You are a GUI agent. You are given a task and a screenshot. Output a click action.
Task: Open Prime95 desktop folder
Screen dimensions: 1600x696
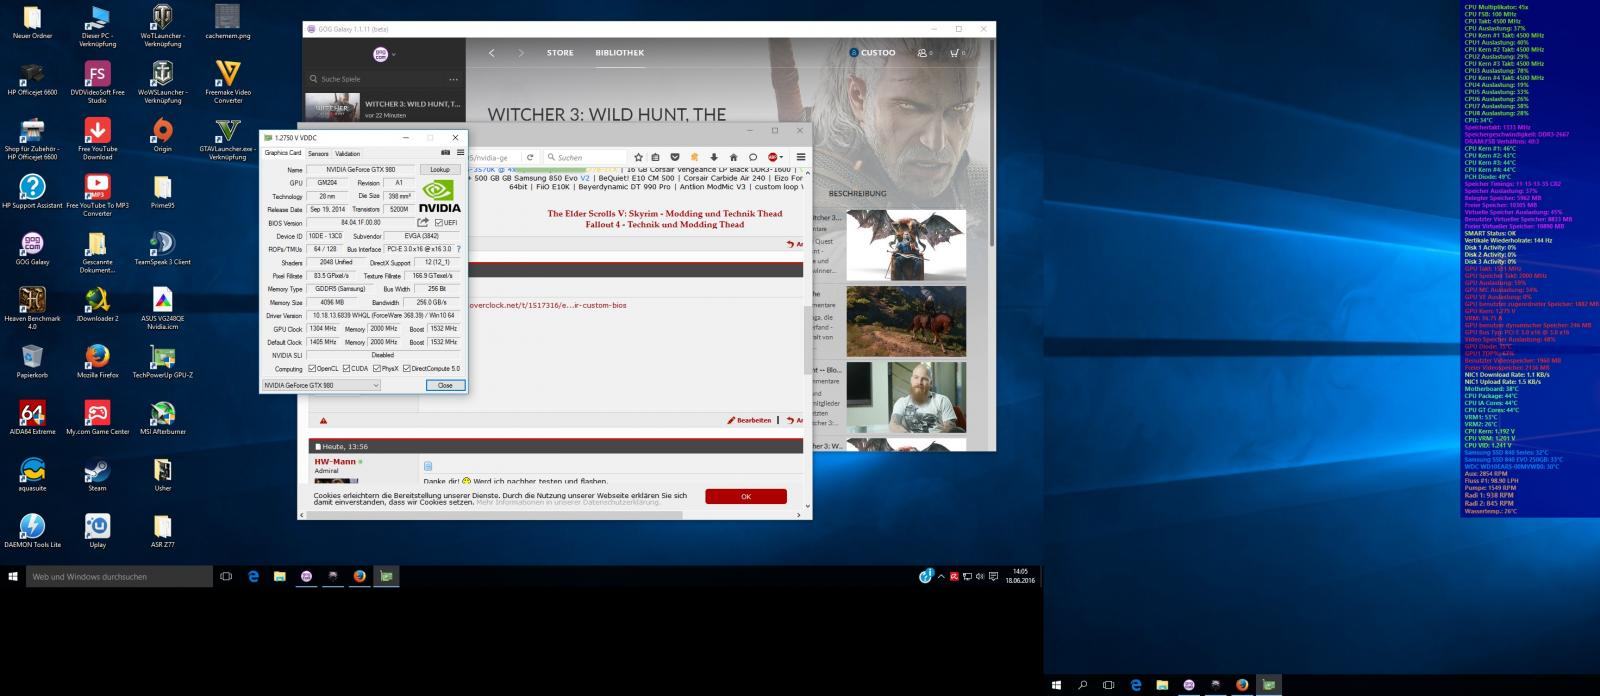[162, 190]
